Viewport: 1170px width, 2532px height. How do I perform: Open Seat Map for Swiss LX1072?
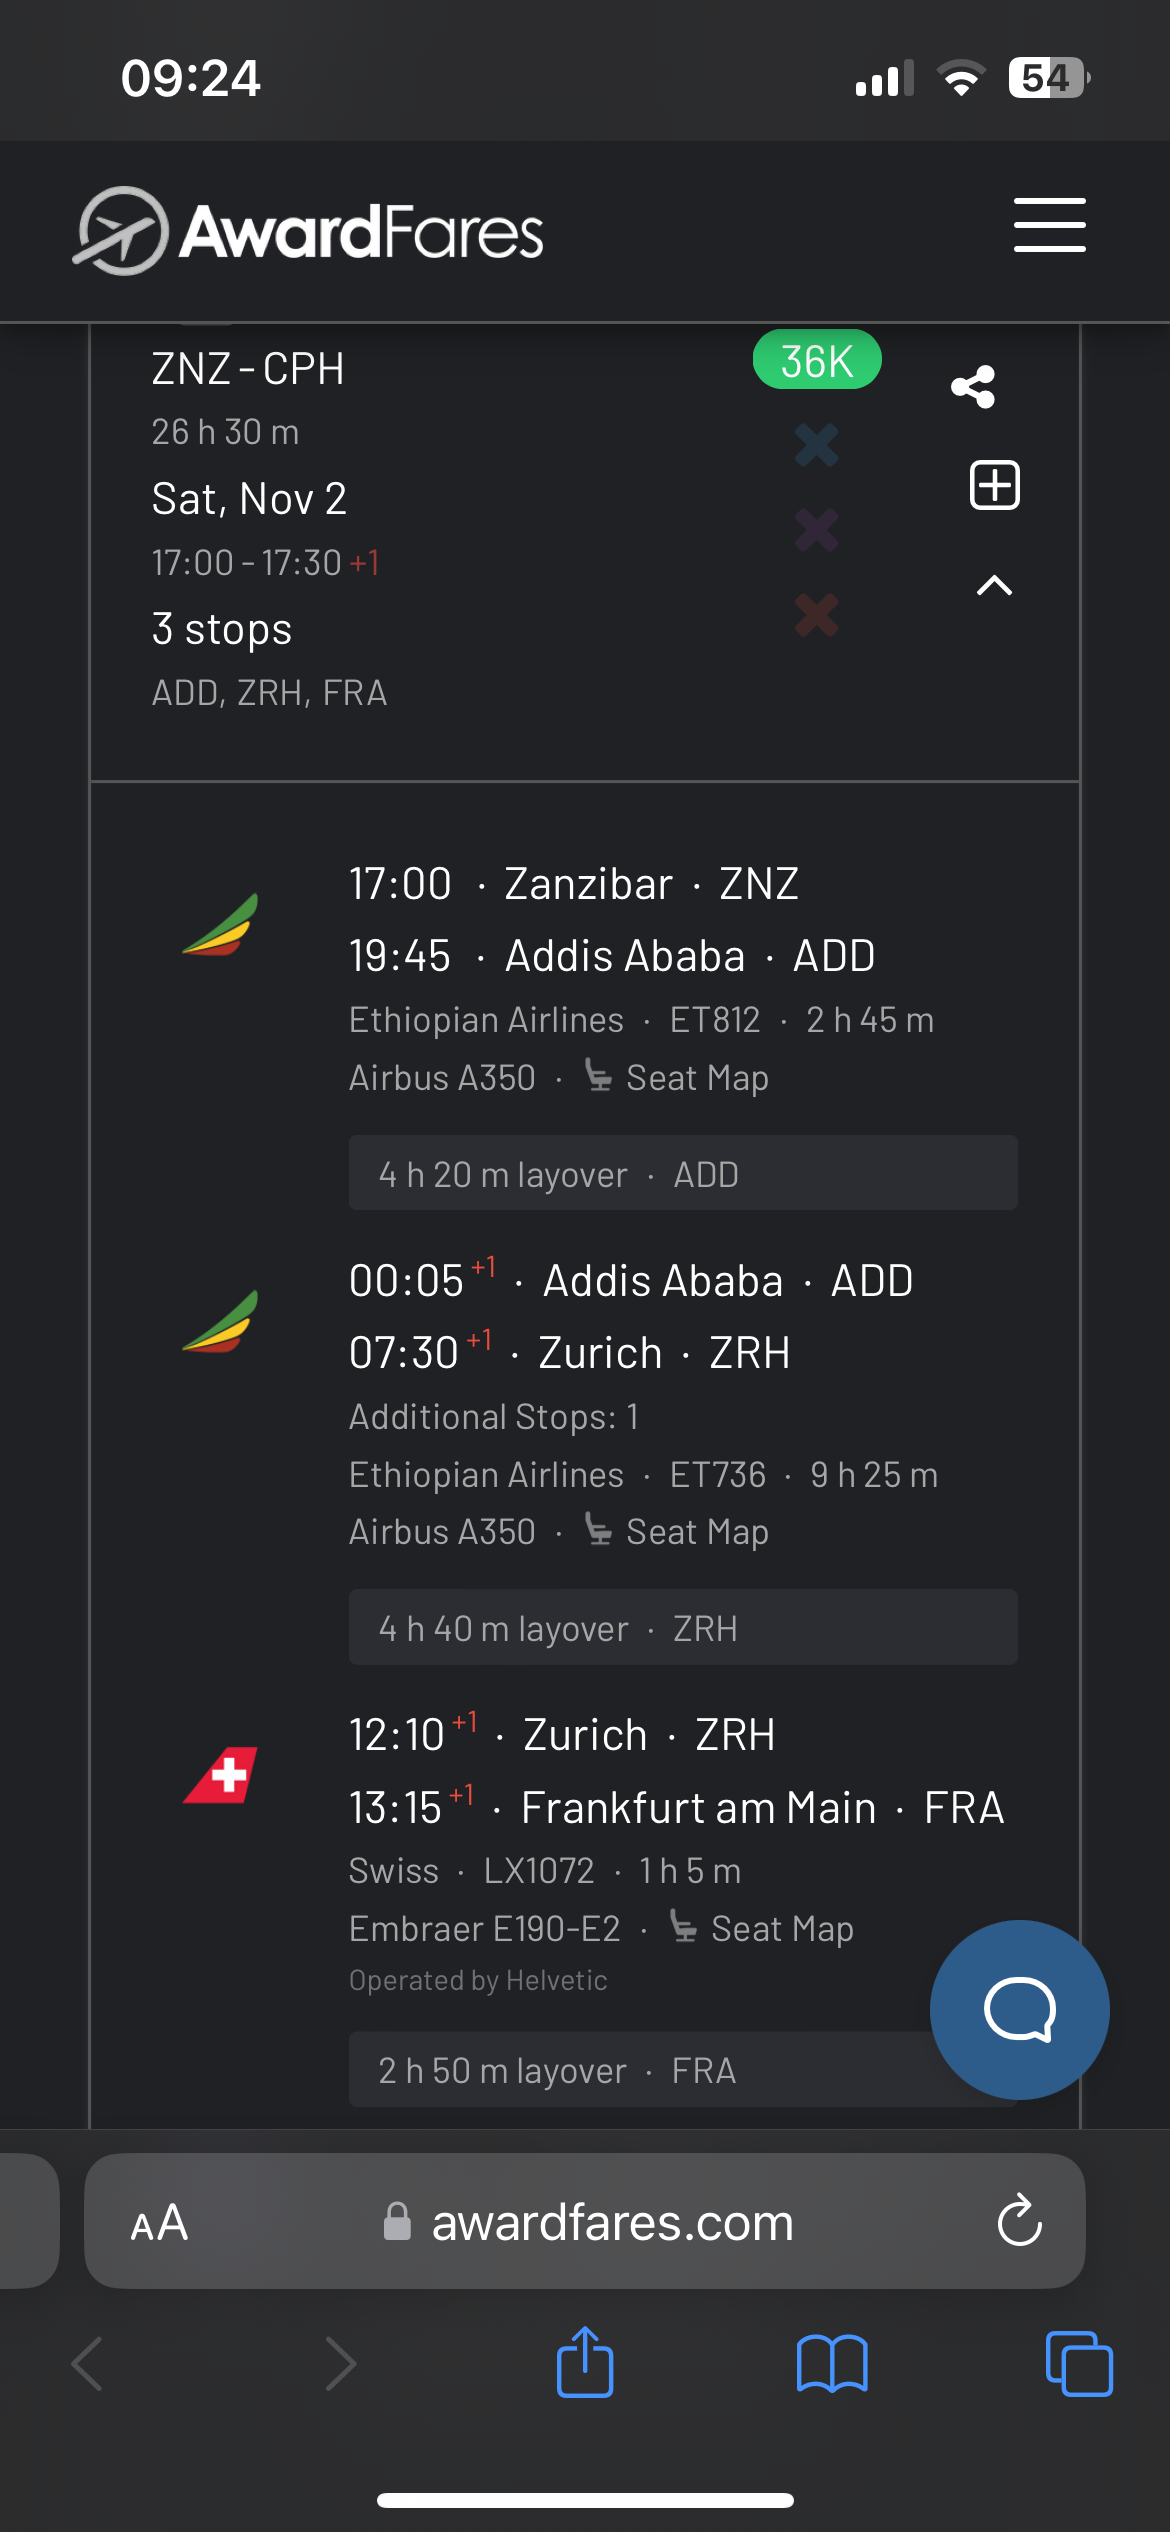(x=762, y=1928)
